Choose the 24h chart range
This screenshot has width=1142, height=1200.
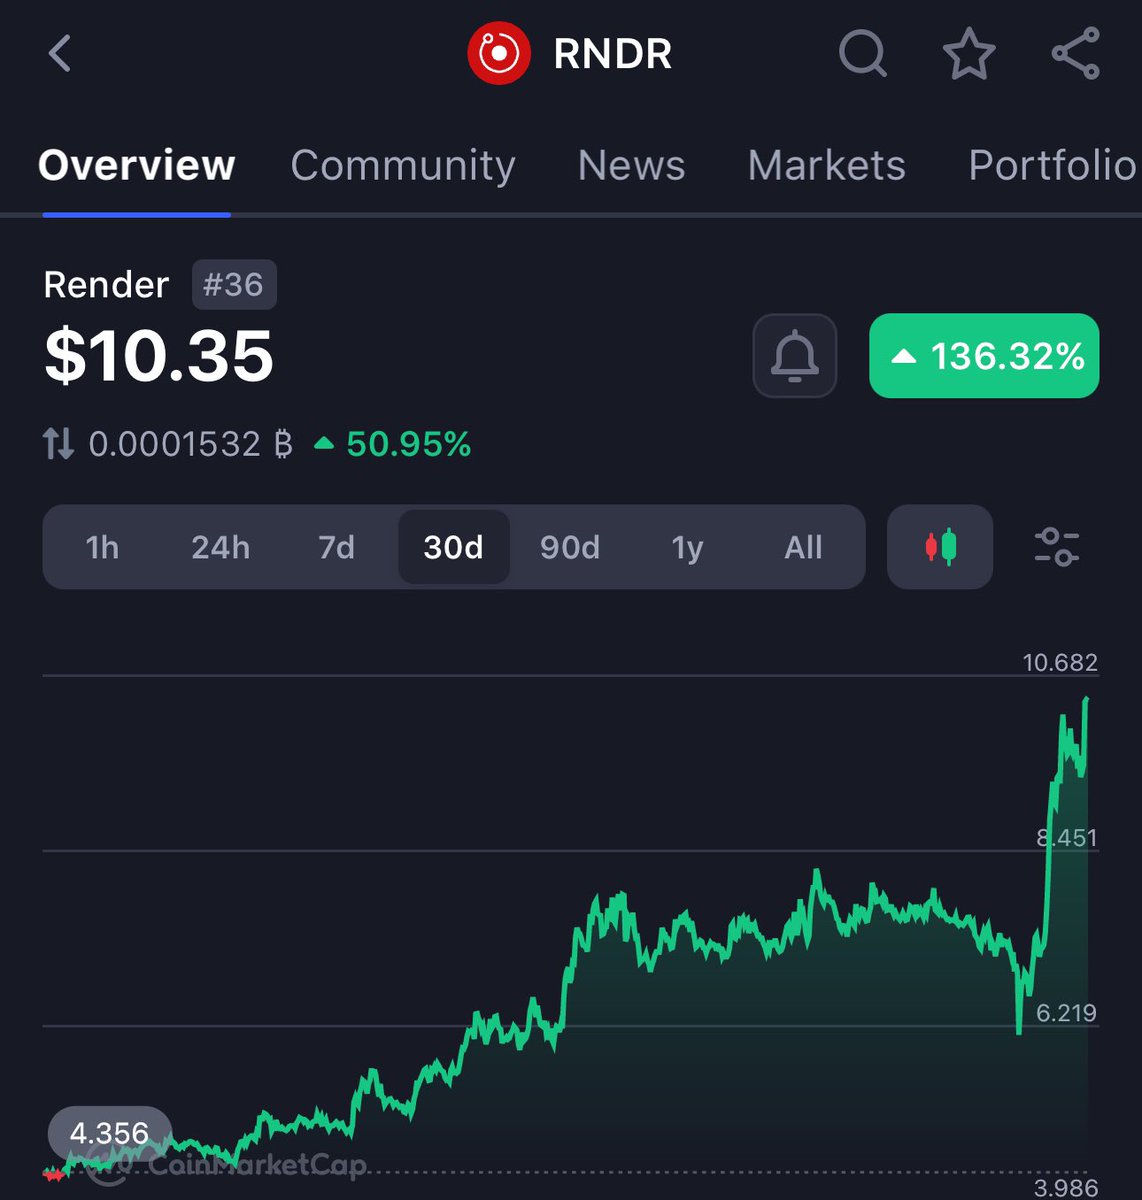(221, 547)
